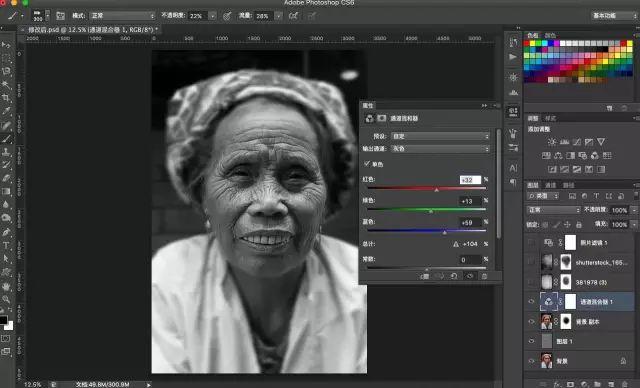The image size is (640, 388).
Task: Hide the 背景 background layer
Action: pyautogui.click(x=531, y=361)
